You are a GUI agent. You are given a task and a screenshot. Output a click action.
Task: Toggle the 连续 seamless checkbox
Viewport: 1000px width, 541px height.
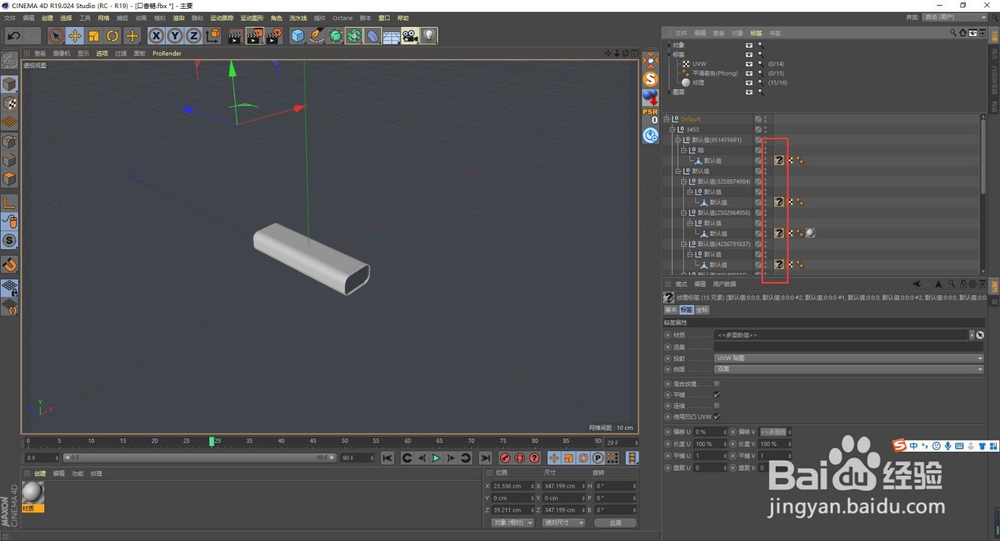[x=717, y=405]
